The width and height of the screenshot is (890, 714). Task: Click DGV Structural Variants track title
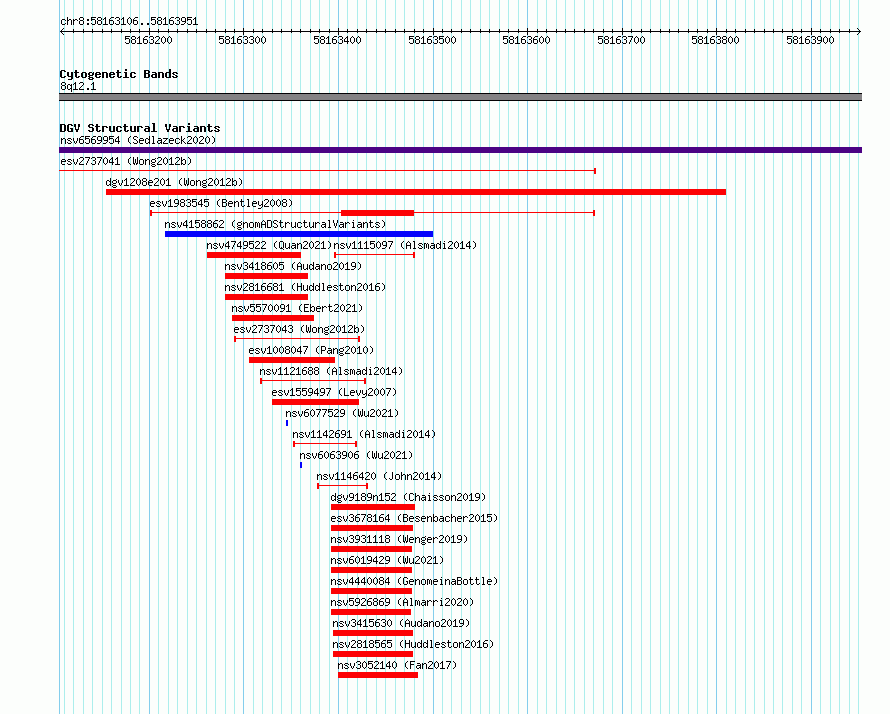coord(140,128)
